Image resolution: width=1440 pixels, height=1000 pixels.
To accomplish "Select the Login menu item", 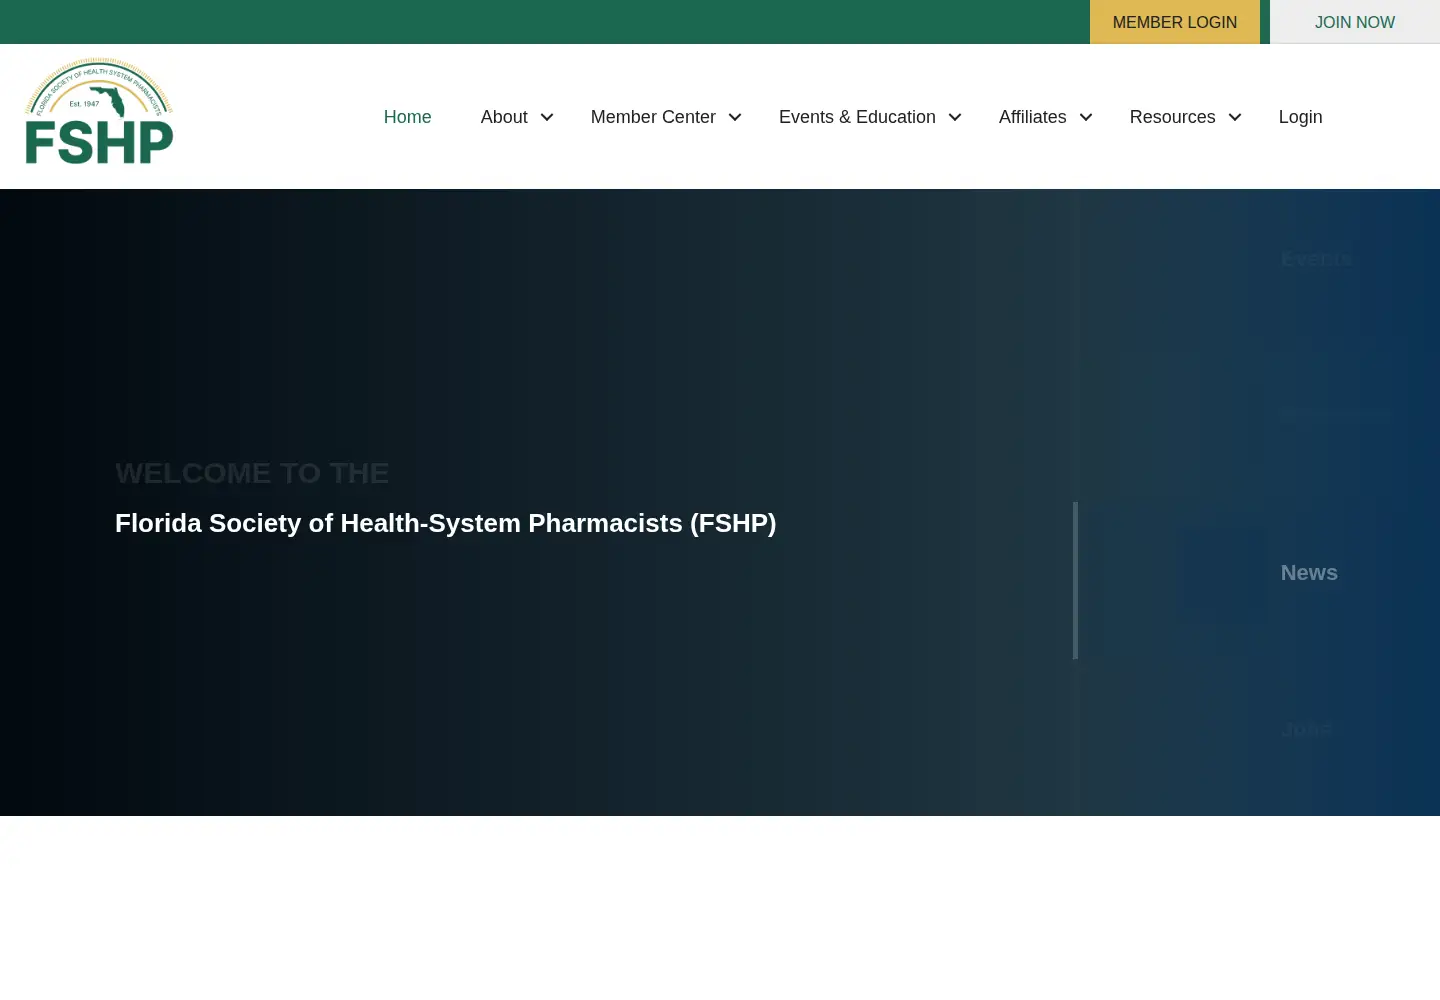I will pyautogui.click(x=1300, y=117).
